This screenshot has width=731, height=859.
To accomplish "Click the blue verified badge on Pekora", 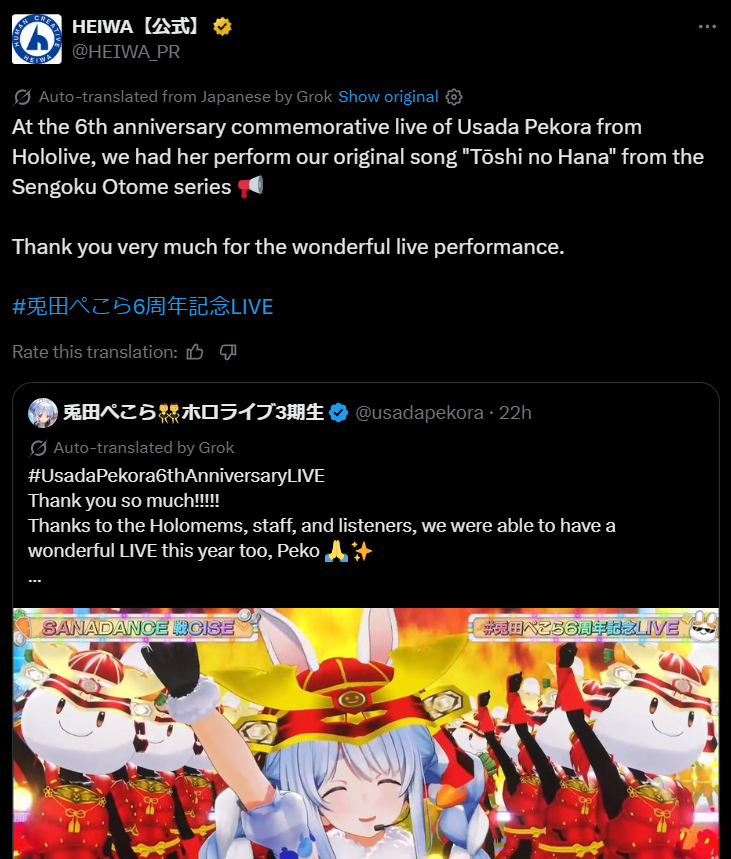I will click(x=339, y=413).
